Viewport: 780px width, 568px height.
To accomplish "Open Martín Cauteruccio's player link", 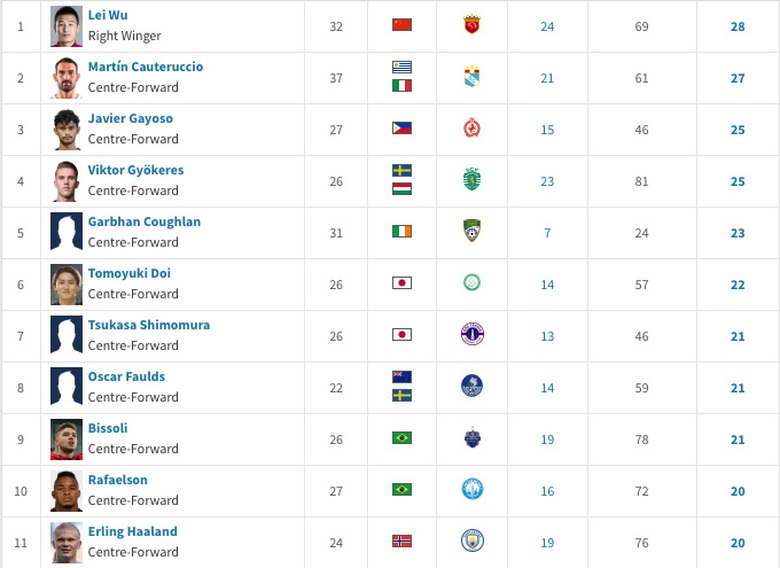I will pos(145,67).
